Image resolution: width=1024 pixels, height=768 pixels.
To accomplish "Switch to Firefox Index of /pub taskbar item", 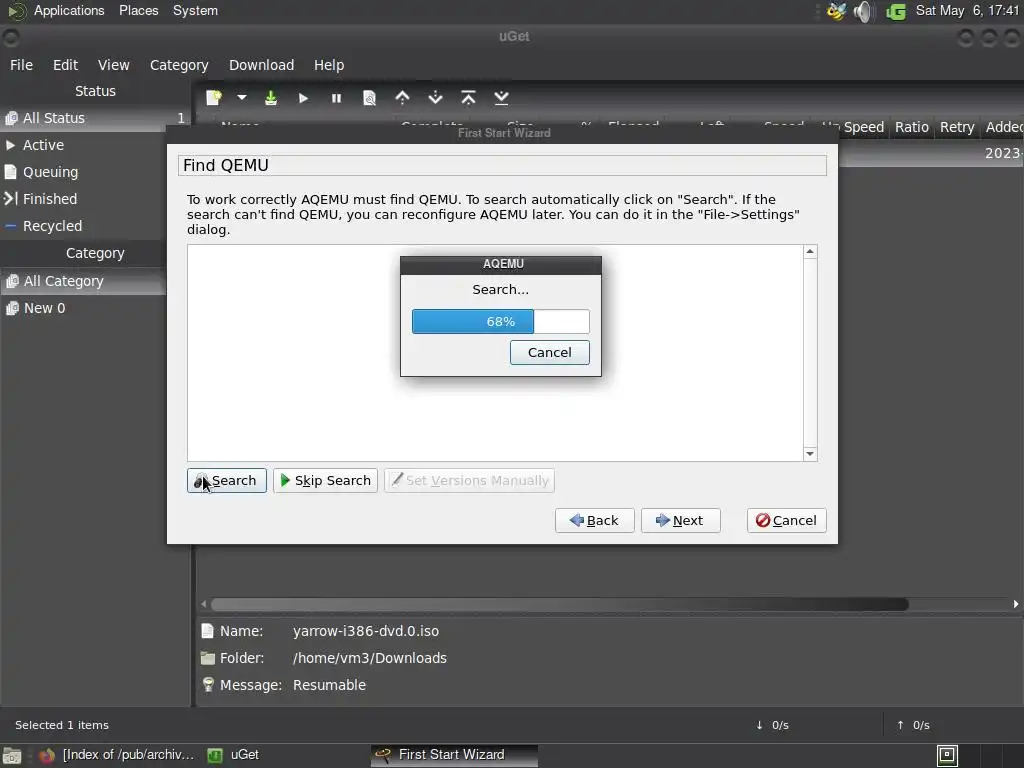I will pos(118,755).
